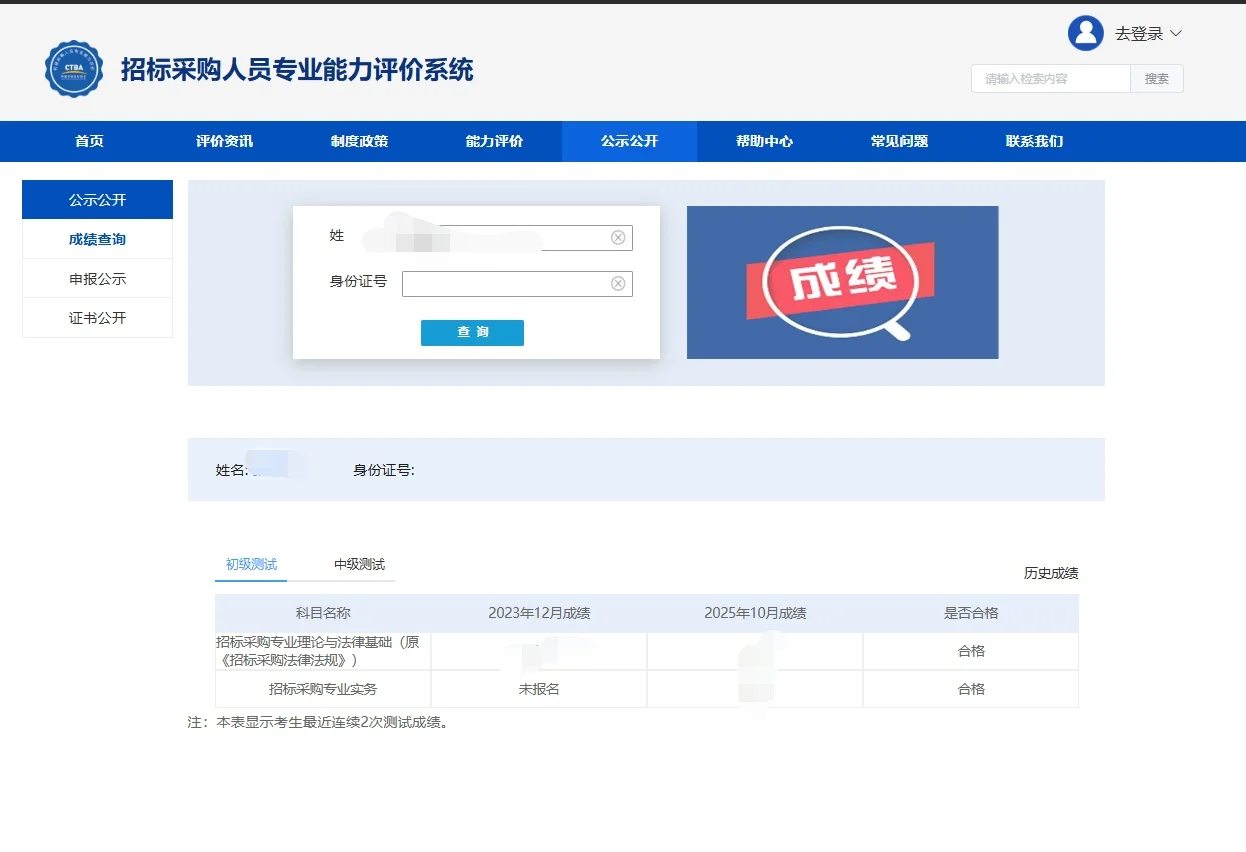Select 成绩查询 in the sidebar
The image size is (1246, 852).
pos(97,239)
